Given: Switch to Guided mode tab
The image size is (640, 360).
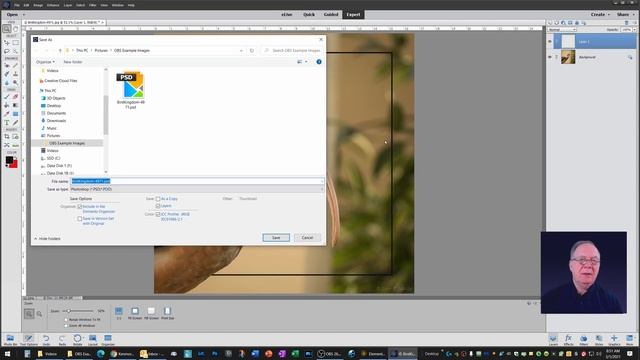Looking at the screenshot, I should (x=331, y=14).
